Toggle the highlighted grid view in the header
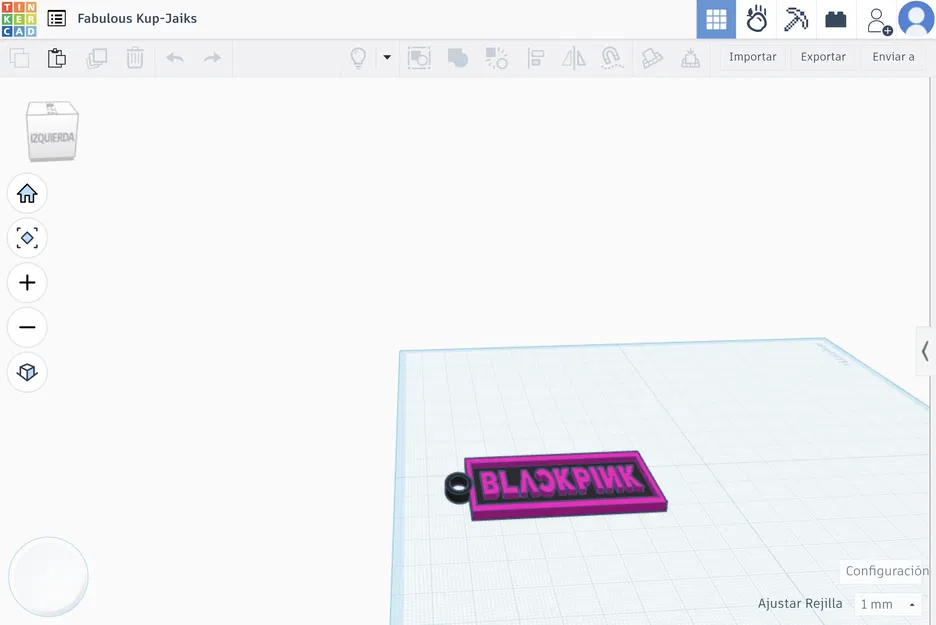Screen dimensions: 936x625 click(x=716, y=19)
